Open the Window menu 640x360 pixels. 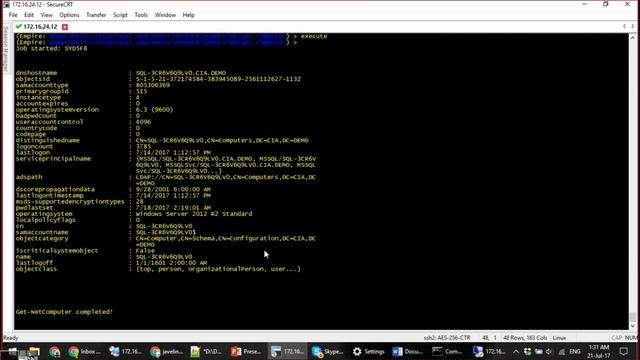tap(165, 15)
